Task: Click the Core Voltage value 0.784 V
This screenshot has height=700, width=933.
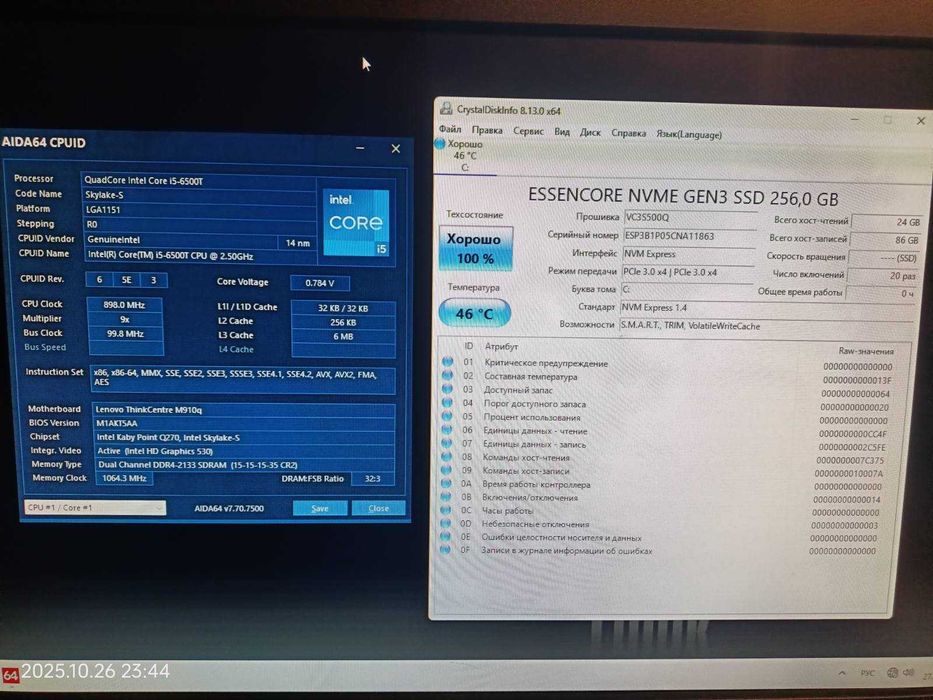Action: pos(320,283)
